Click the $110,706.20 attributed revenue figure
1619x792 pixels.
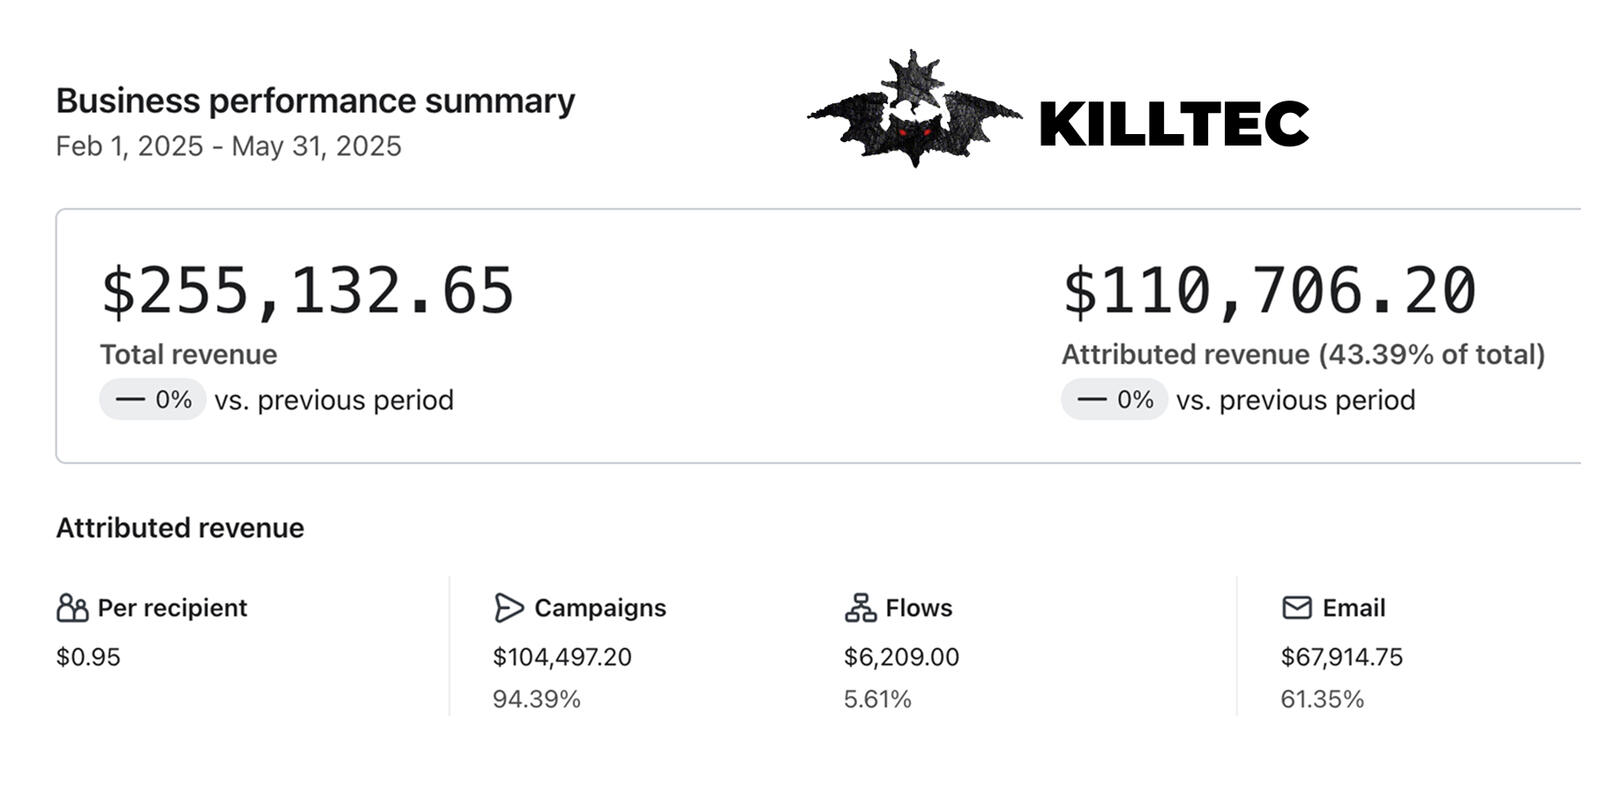1268,292
